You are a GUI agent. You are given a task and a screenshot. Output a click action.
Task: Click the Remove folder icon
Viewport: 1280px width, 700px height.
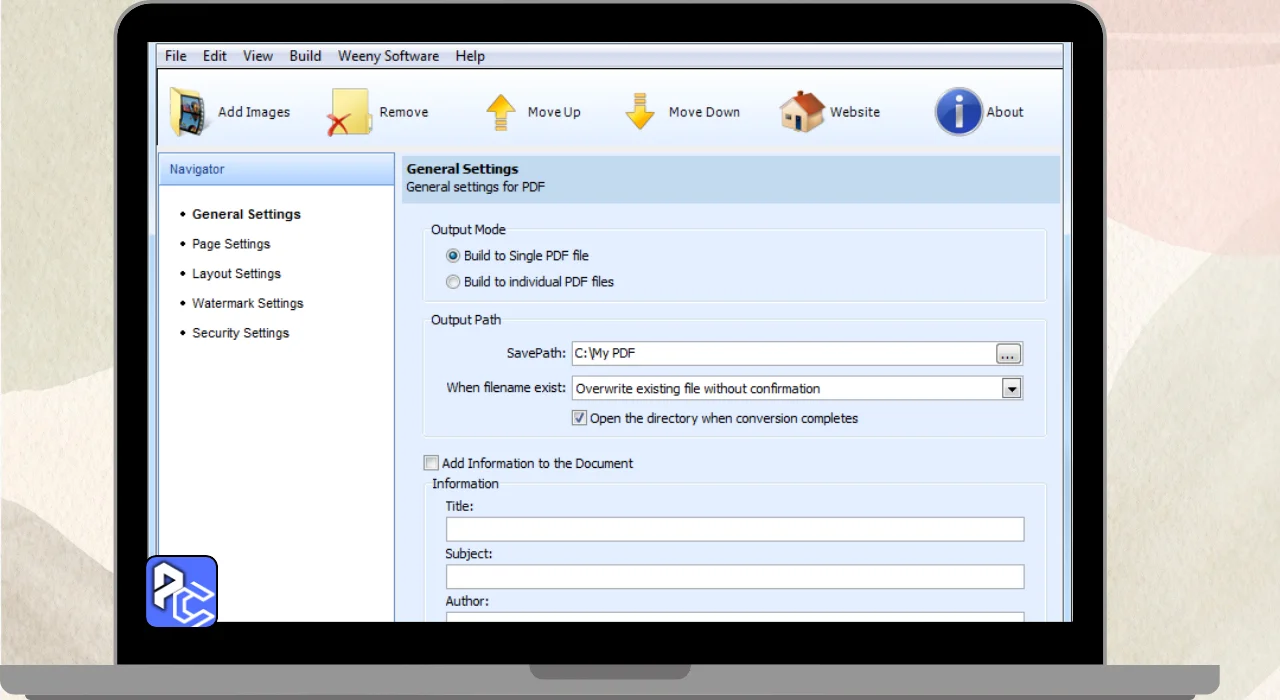pyautogui.click(x=350, y=112)
